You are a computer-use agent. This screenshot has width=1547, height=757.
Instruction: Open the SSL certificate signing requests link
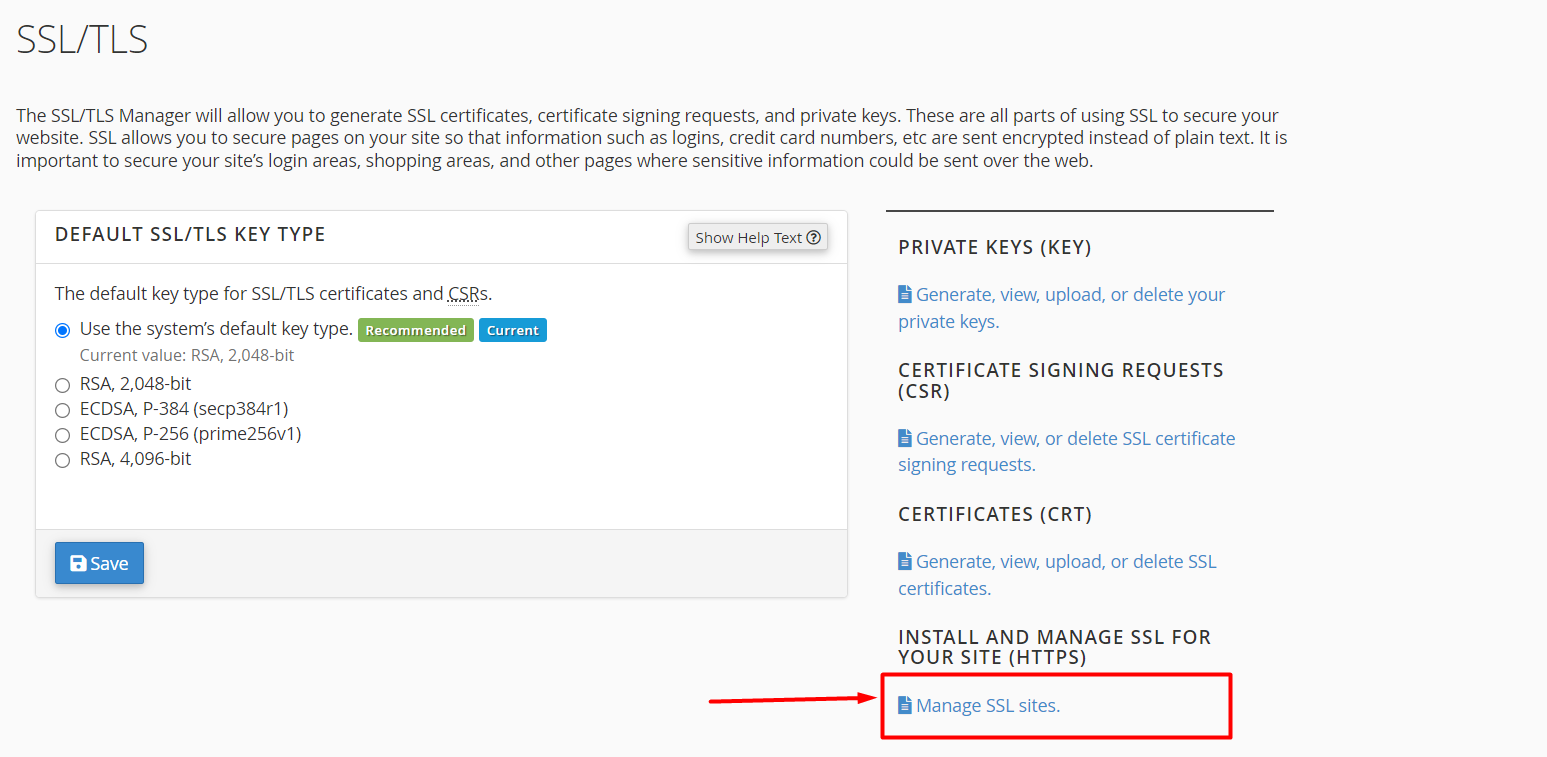pyautogui.click(x=1074, y=439)
